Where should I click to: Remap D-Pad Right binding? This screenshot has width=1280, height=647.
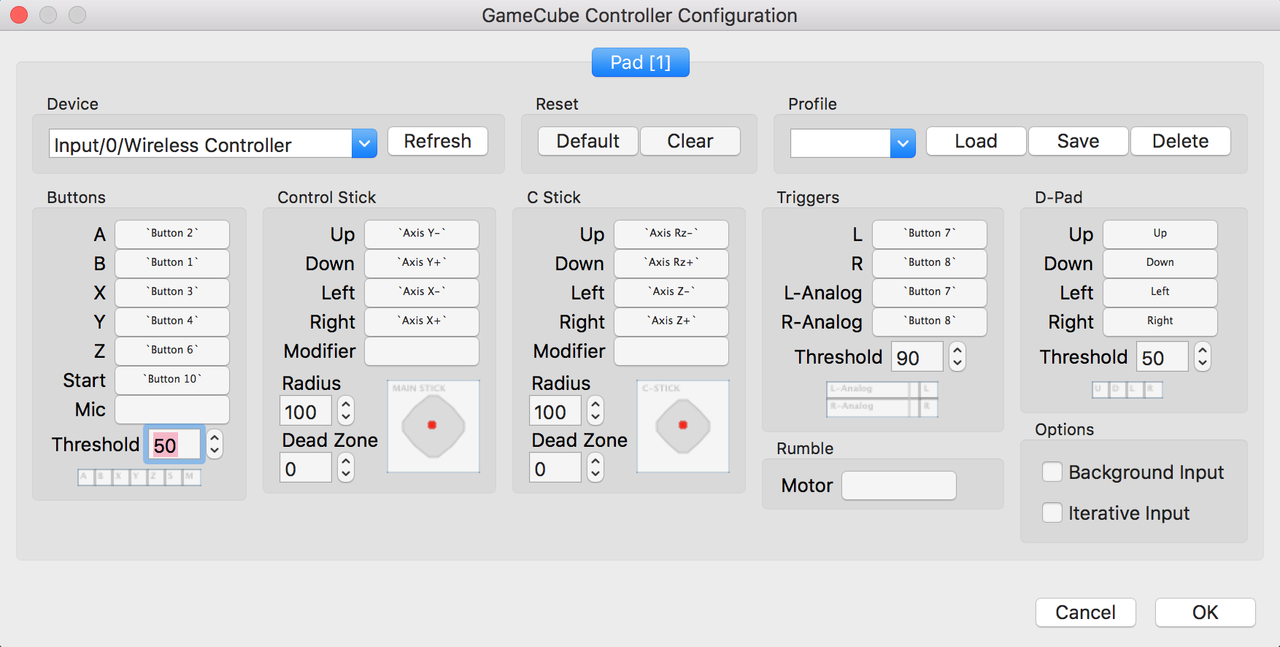point(1160,322)
